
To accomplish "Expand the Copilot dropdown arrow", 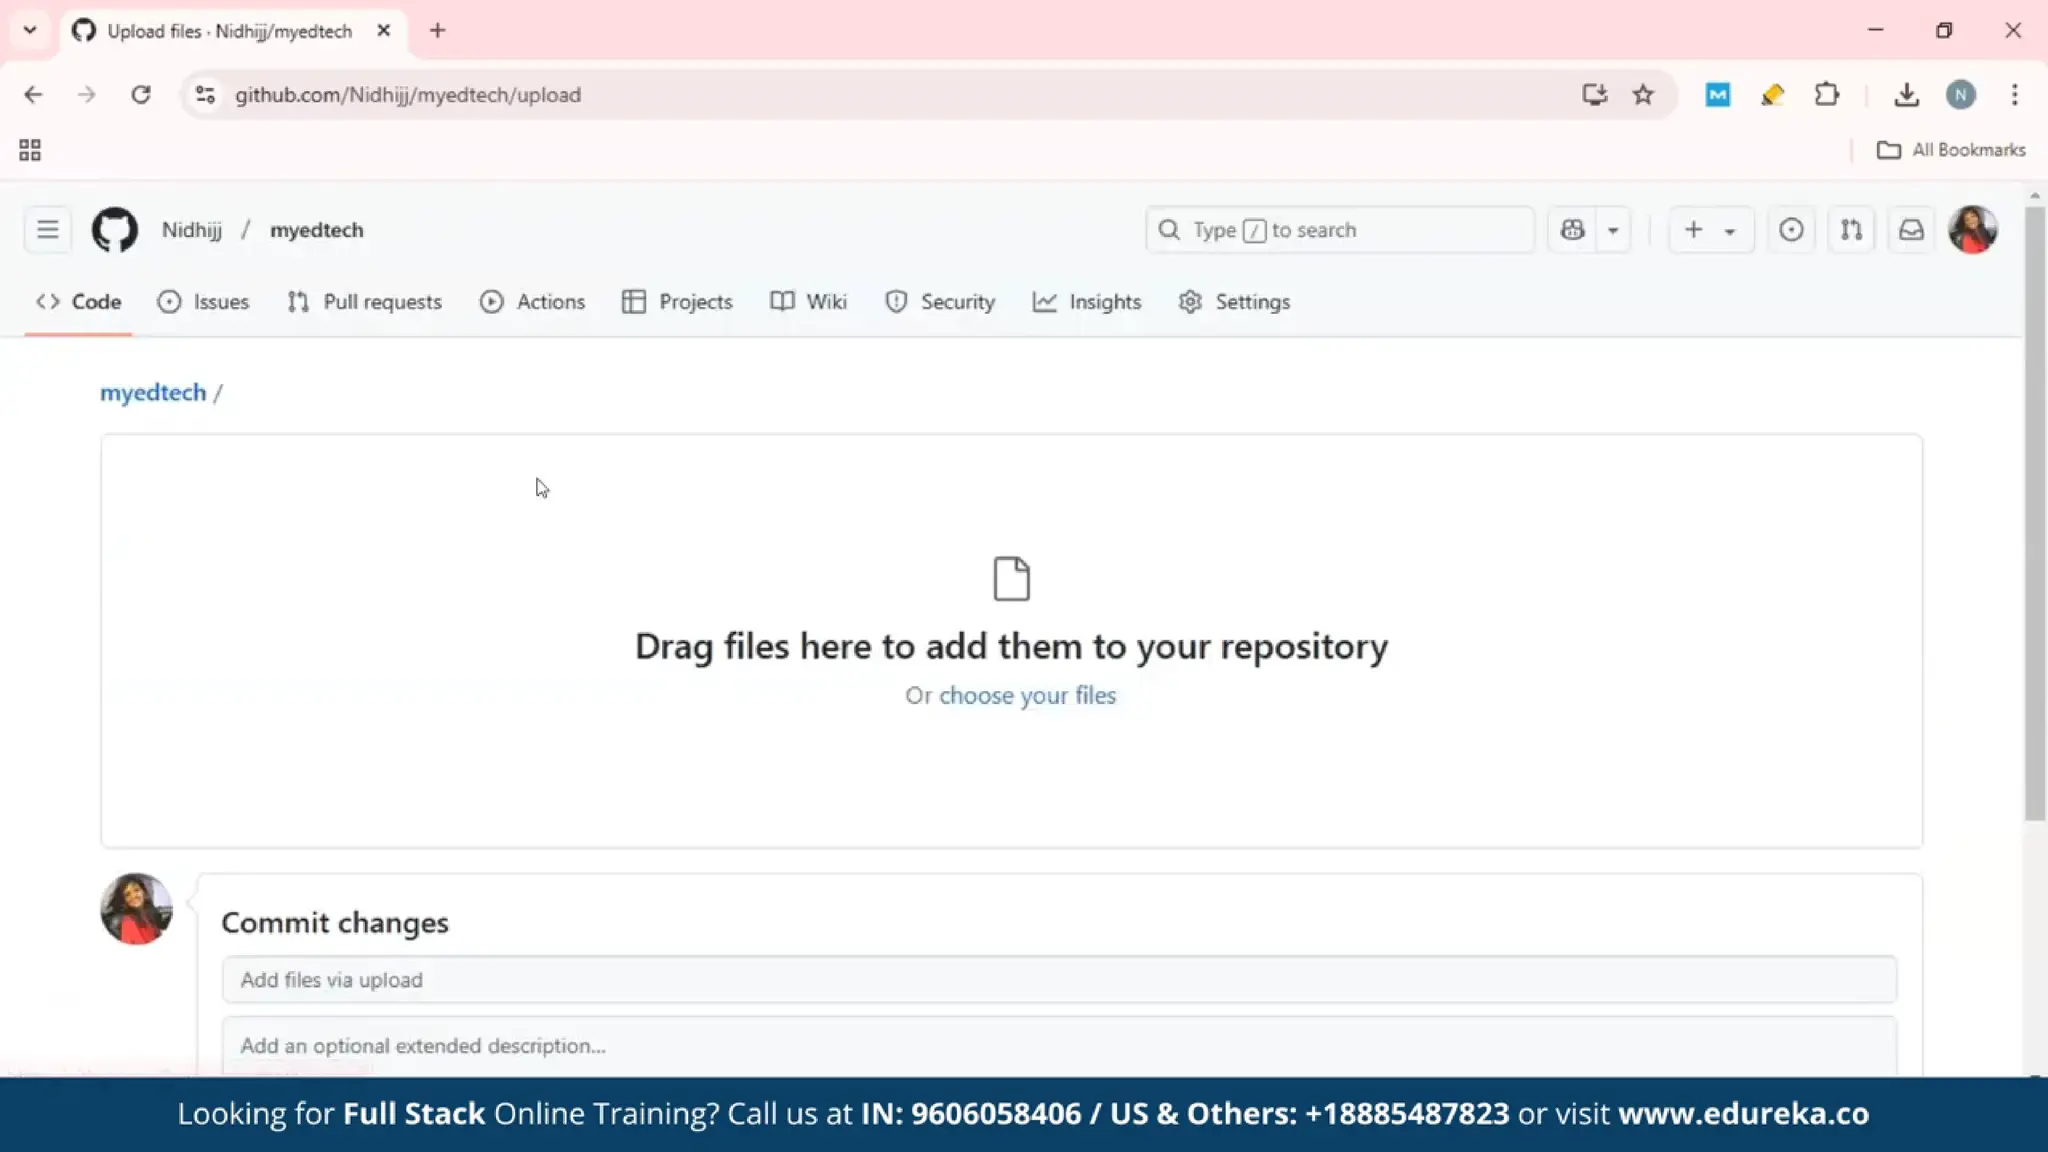I will (x=1613, y=230).
